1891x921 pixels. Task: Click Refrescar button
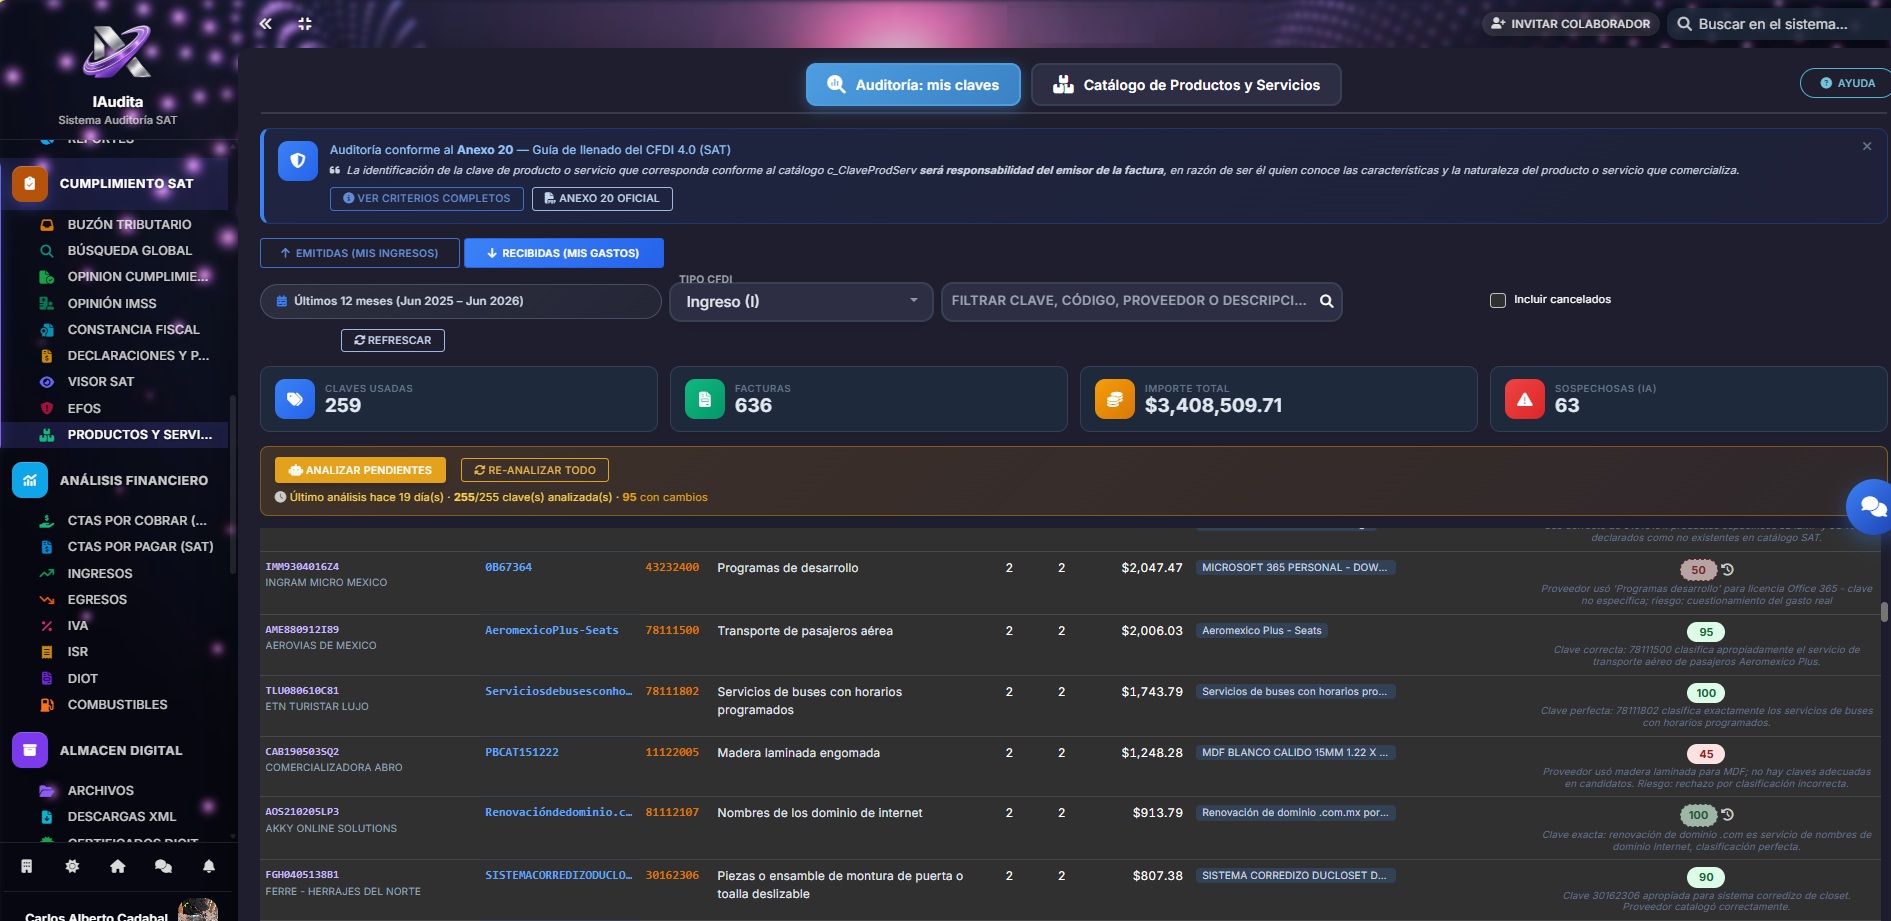(393, 340)
